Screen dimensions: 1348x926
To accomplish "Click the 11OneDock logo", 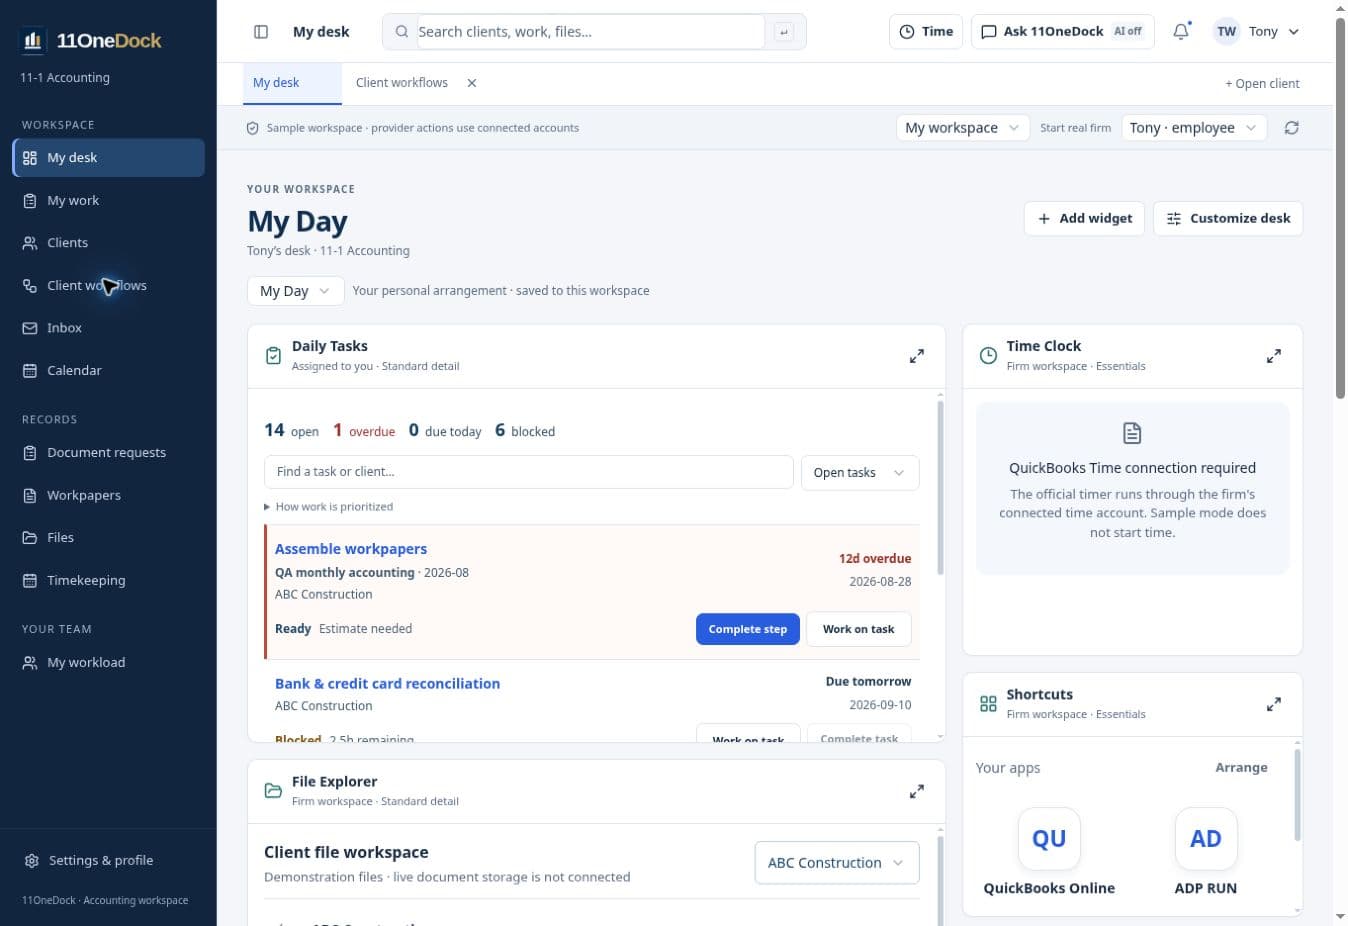I will coord(90,40).
